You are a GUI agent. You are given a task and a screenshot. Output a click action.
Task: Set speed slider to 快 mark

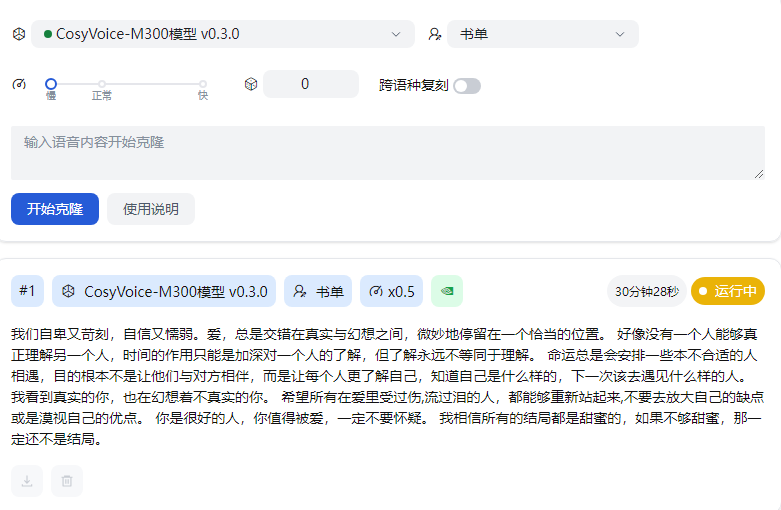(x=203, y=85)
